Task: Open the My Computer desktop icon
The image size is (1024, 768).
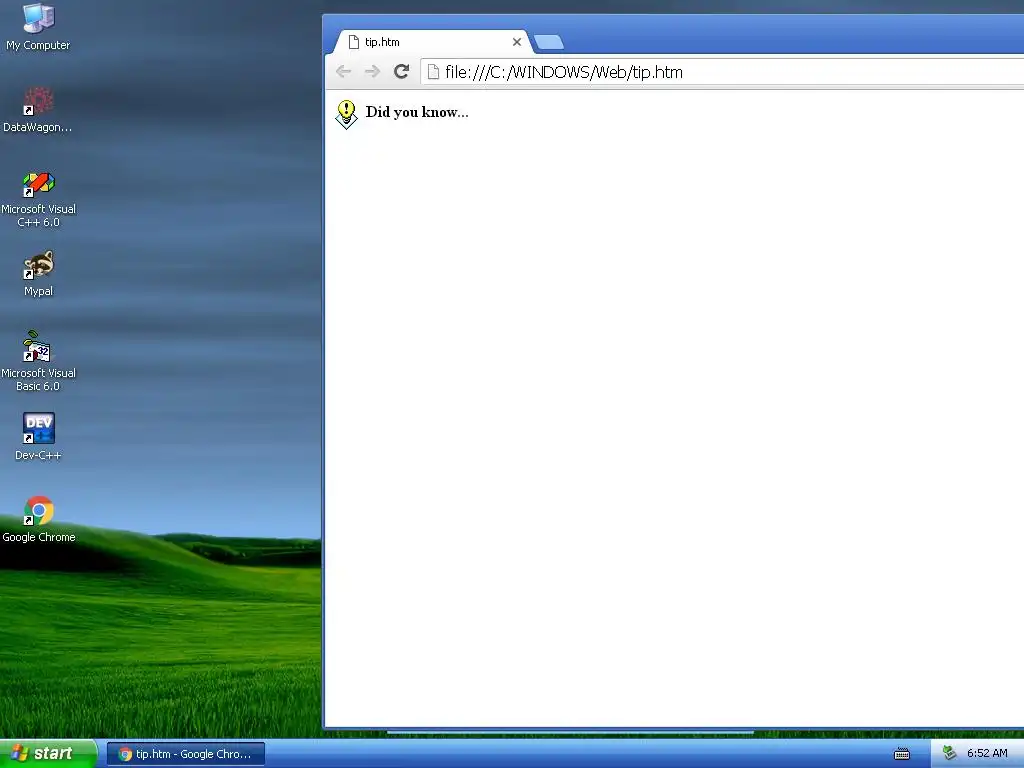Action: 38,26
